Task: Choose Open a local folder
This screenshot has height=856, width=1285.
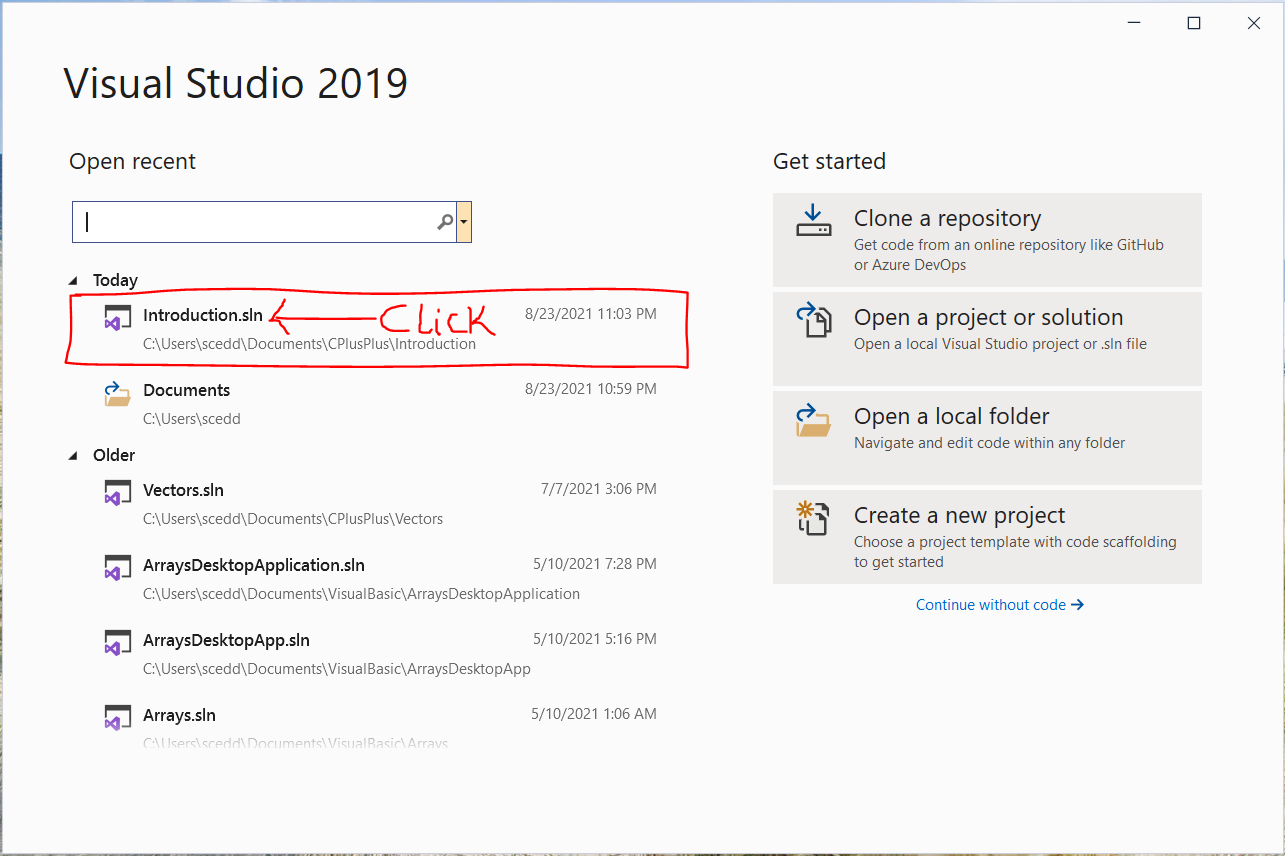Action: click(987, 438)
